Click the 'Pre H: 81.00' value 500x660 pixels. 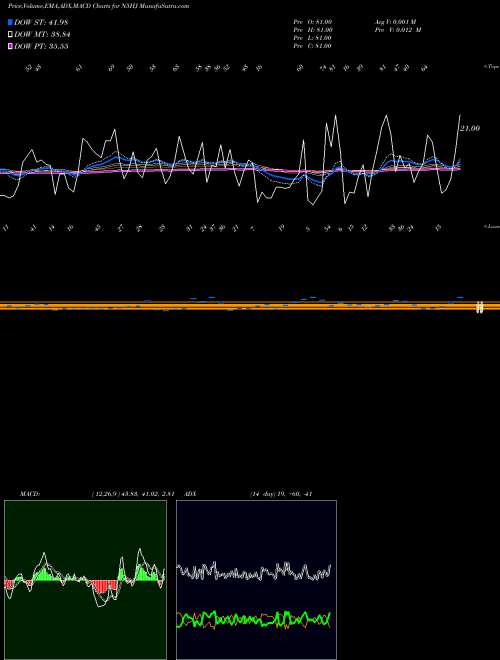tap(313, 30)
